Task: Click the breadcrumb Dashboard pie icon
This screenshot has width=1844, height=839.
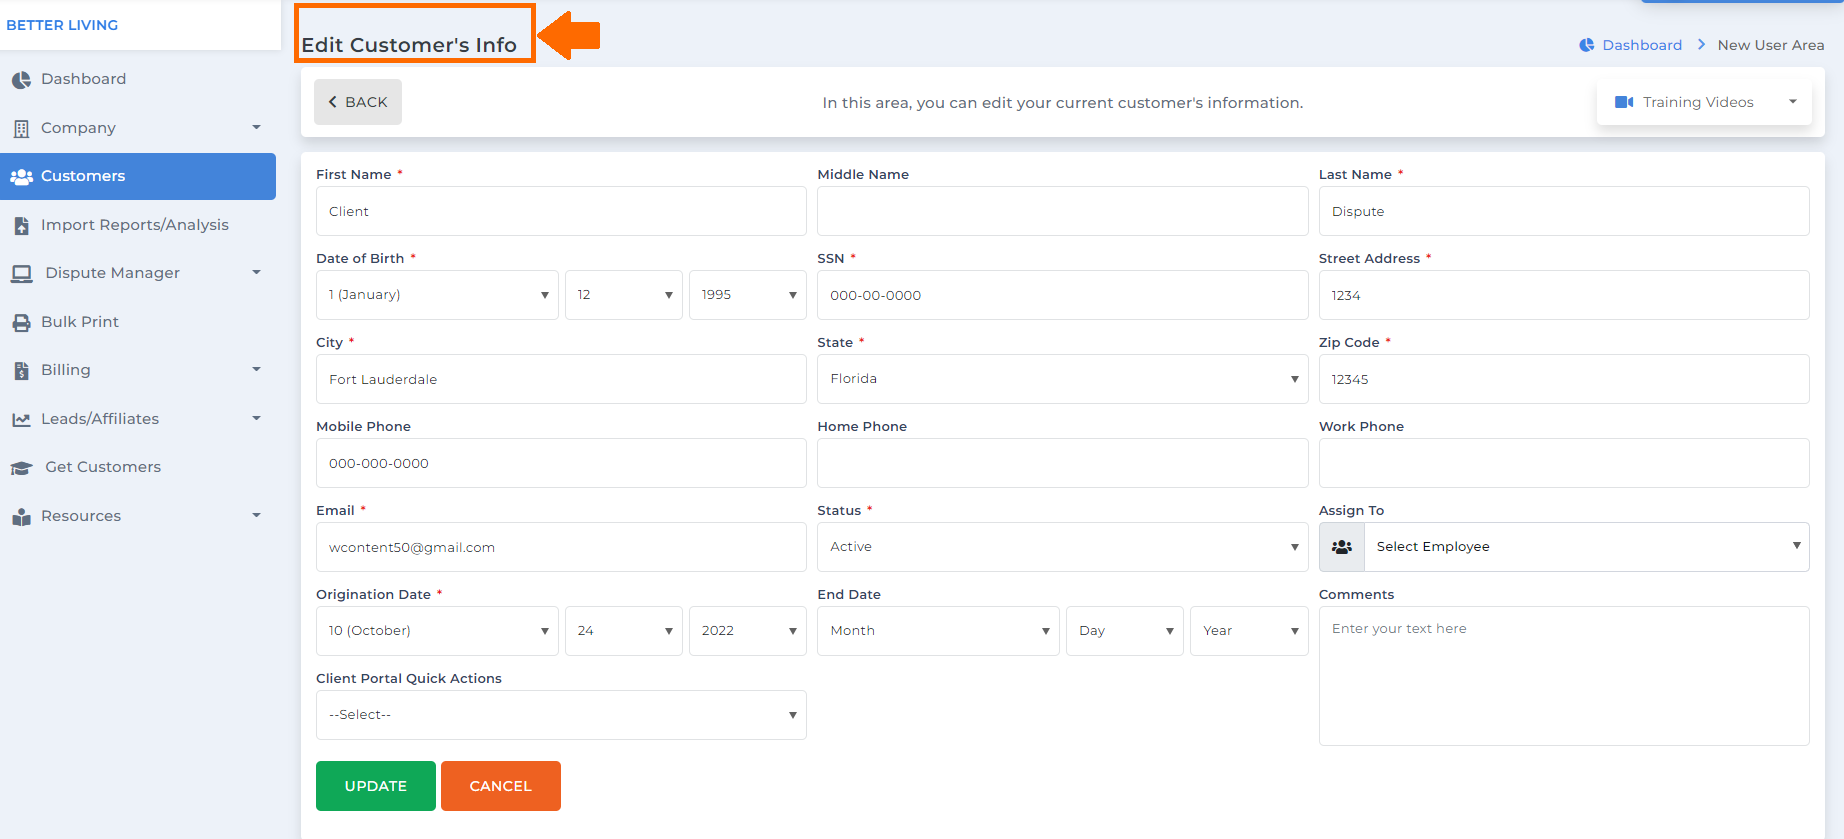Action: (1586, 45)
